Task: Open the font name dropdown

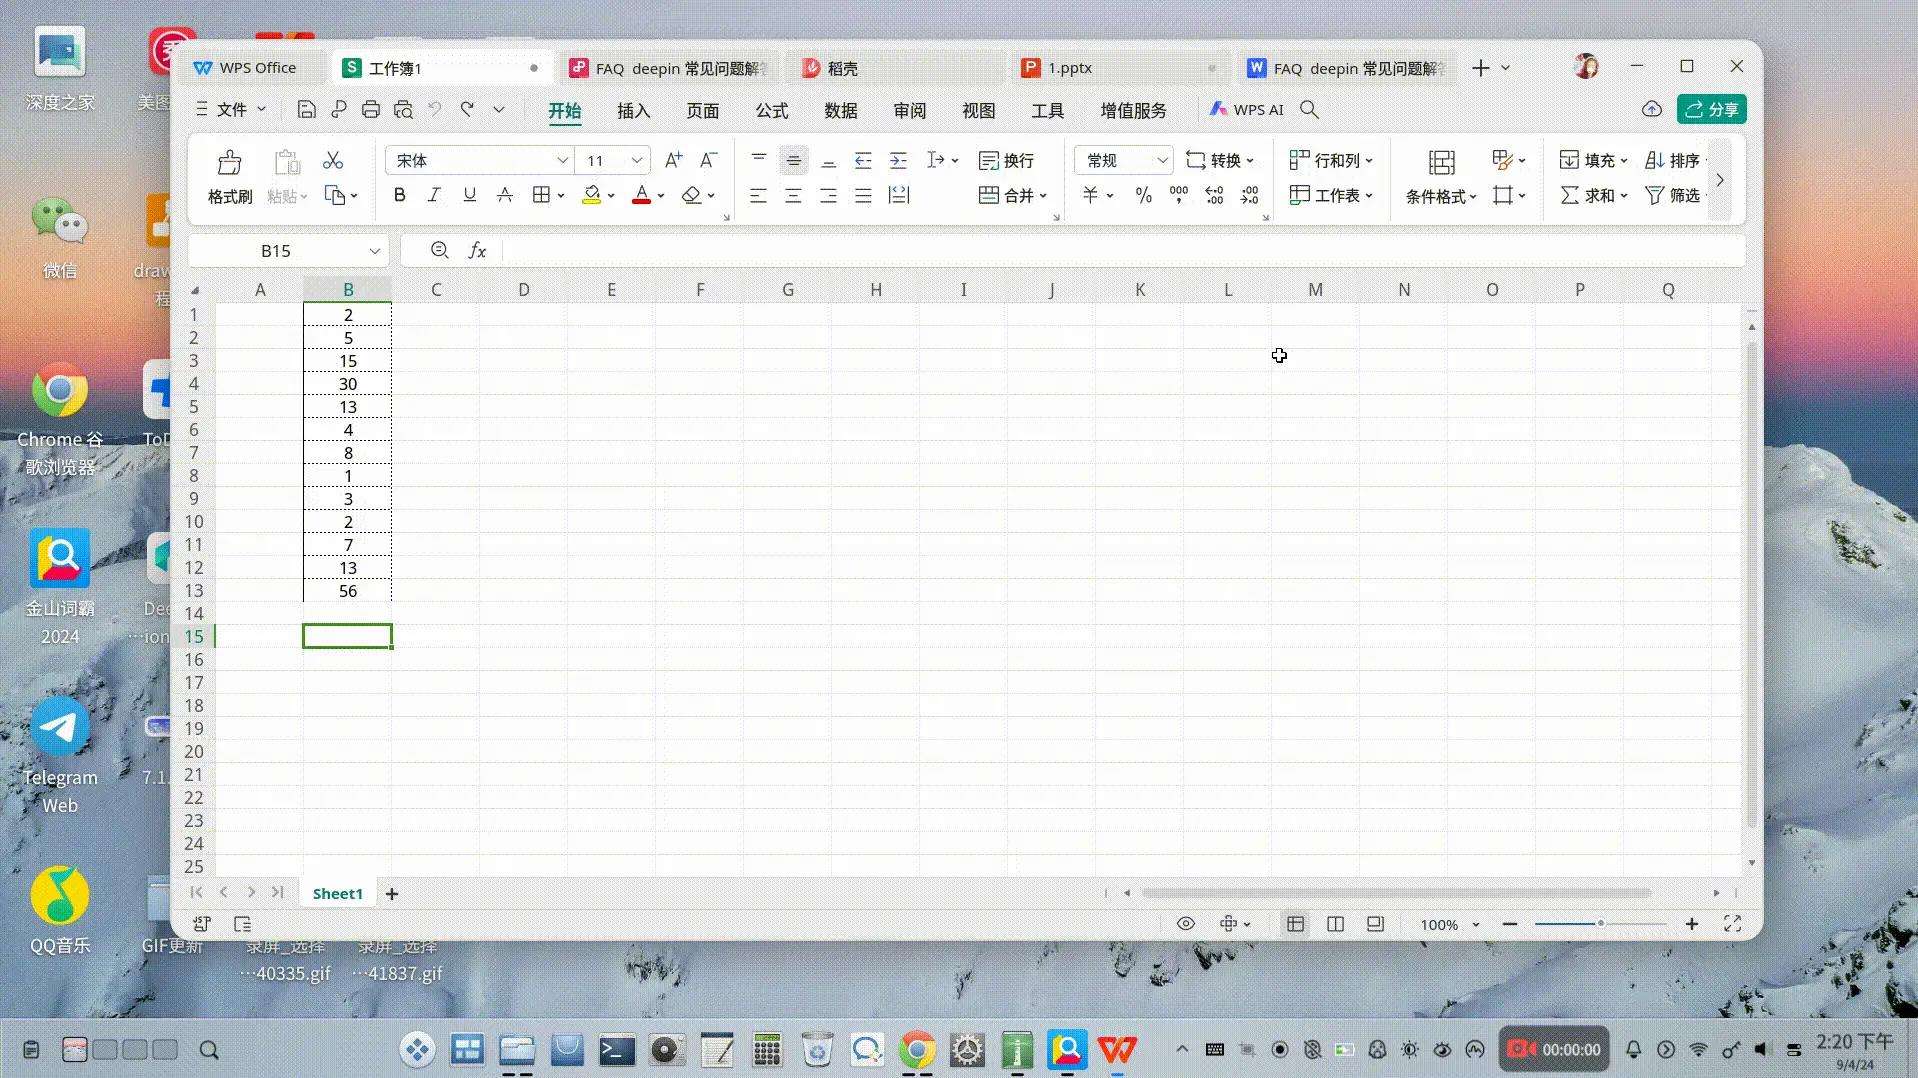Action: 564,160
